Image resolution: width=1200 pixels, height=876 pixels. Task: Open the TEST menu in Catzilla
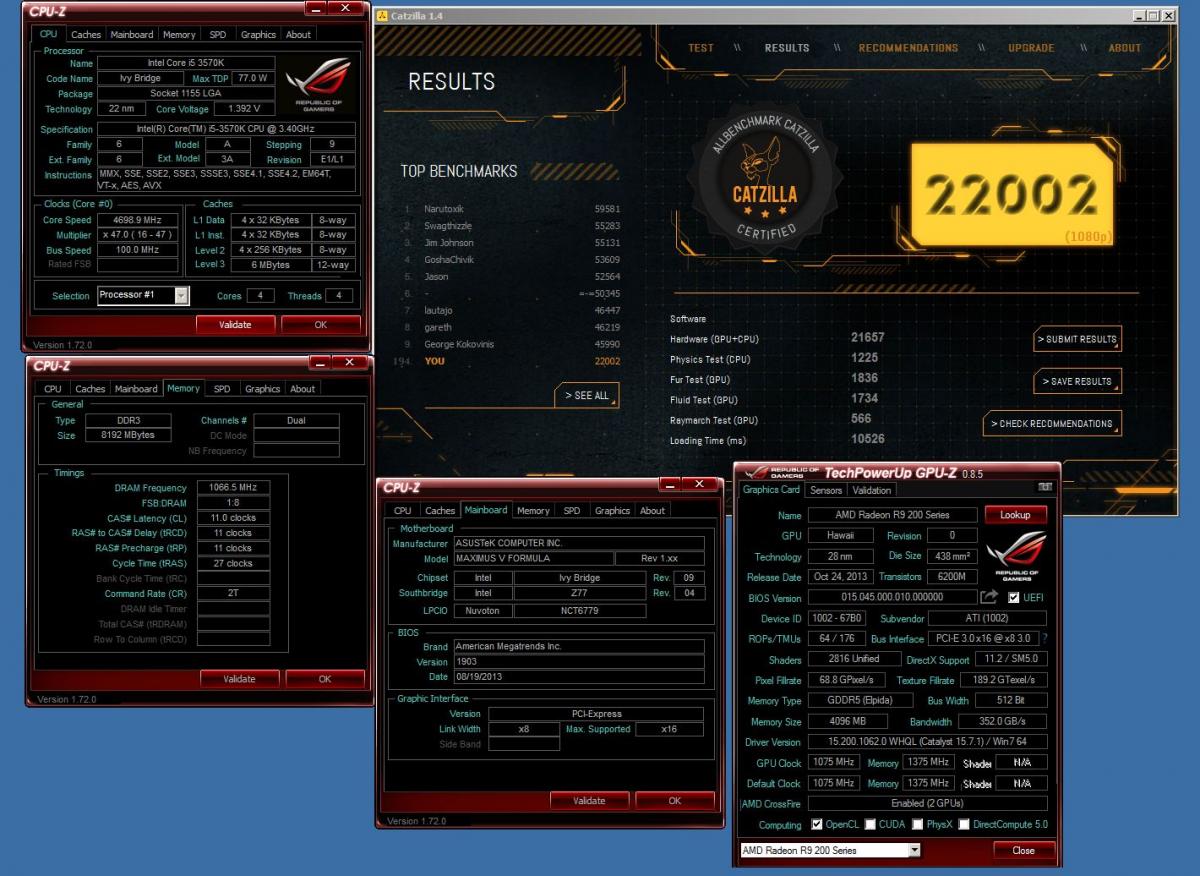tap(701, 48)
